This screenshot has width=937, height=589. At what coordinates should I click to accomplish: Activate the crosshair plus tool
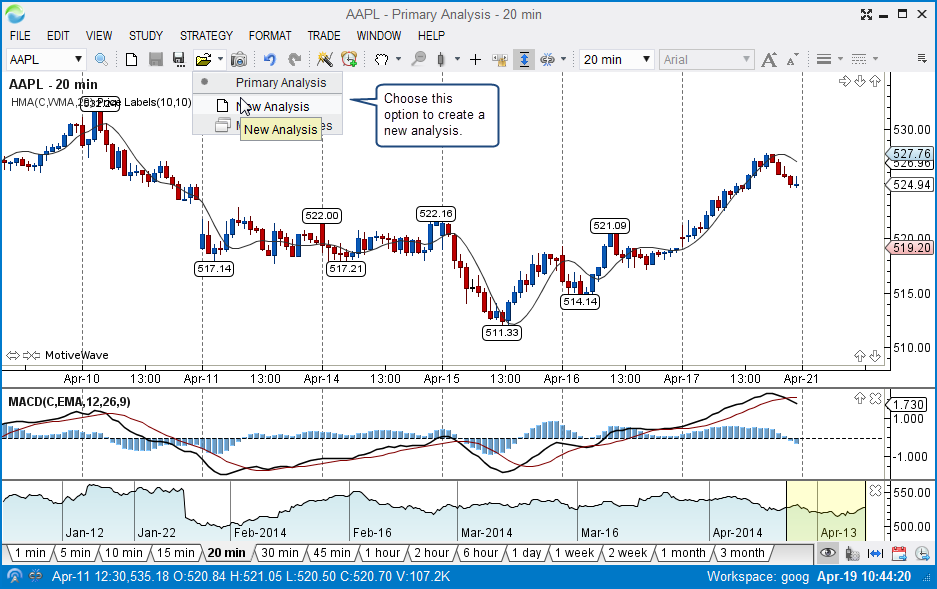pyautogui.click(x=476, y=59)
